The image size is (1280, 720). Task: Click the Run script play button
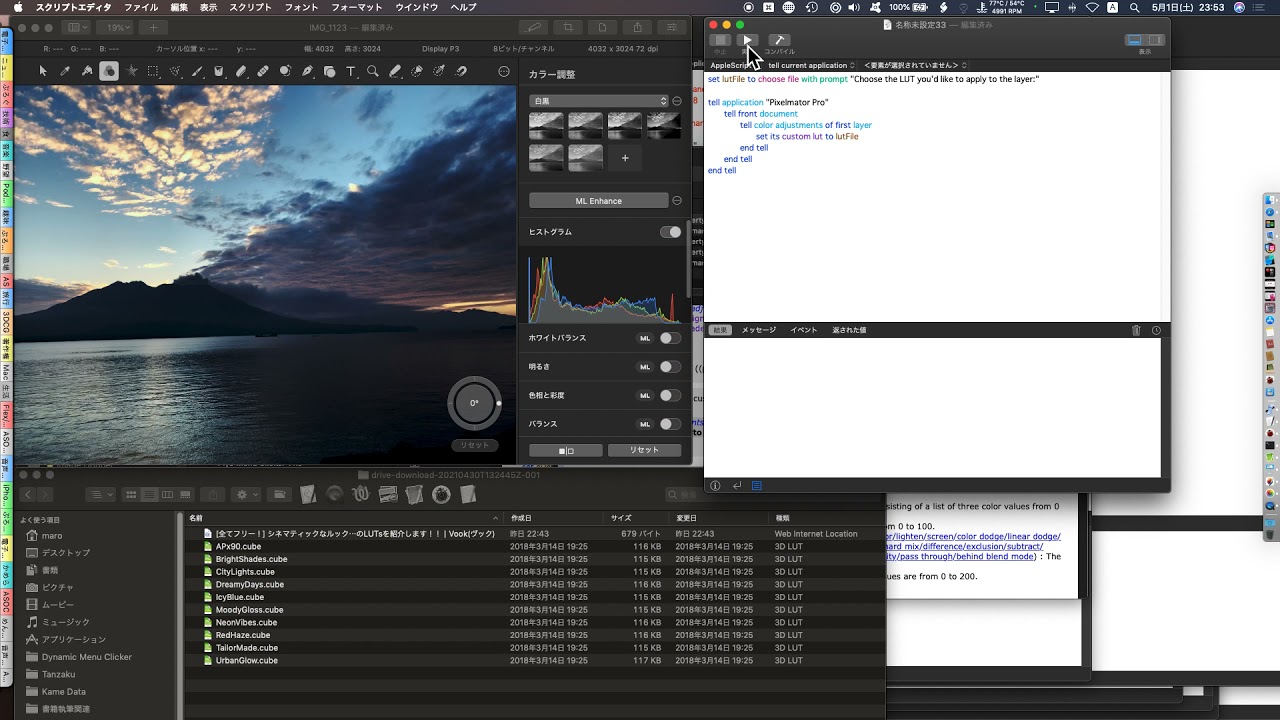tap(748, 40)
